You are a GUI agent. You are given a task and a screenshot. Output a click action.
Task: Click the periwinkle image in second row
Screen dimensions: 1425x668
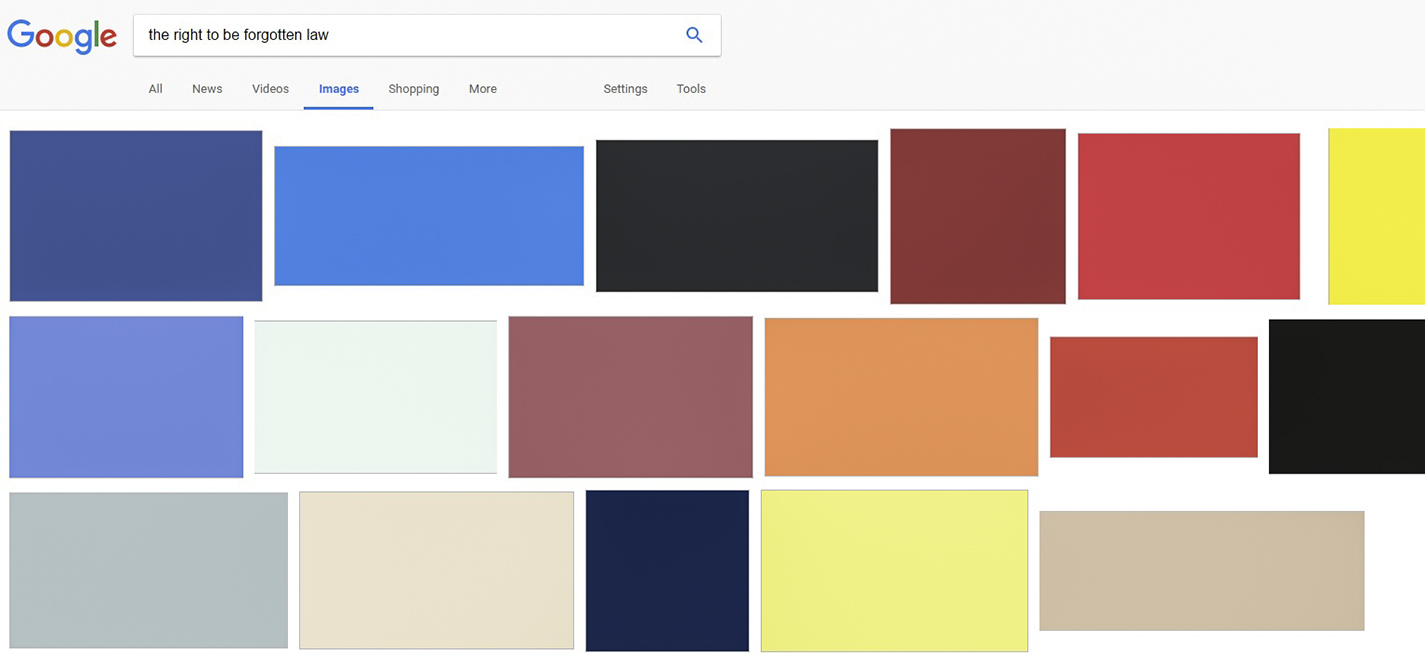126,397
